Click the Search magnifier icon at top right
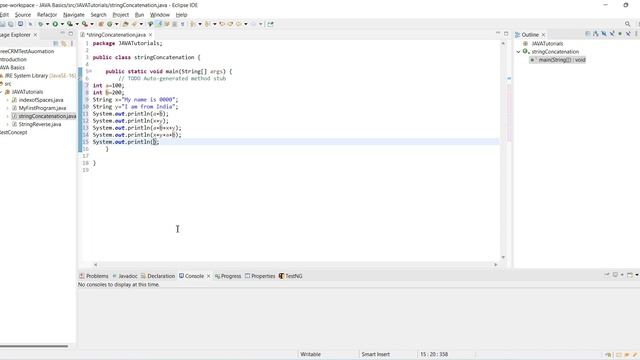The height and width of the screenshot is (360, 640). tap(628, 24)
